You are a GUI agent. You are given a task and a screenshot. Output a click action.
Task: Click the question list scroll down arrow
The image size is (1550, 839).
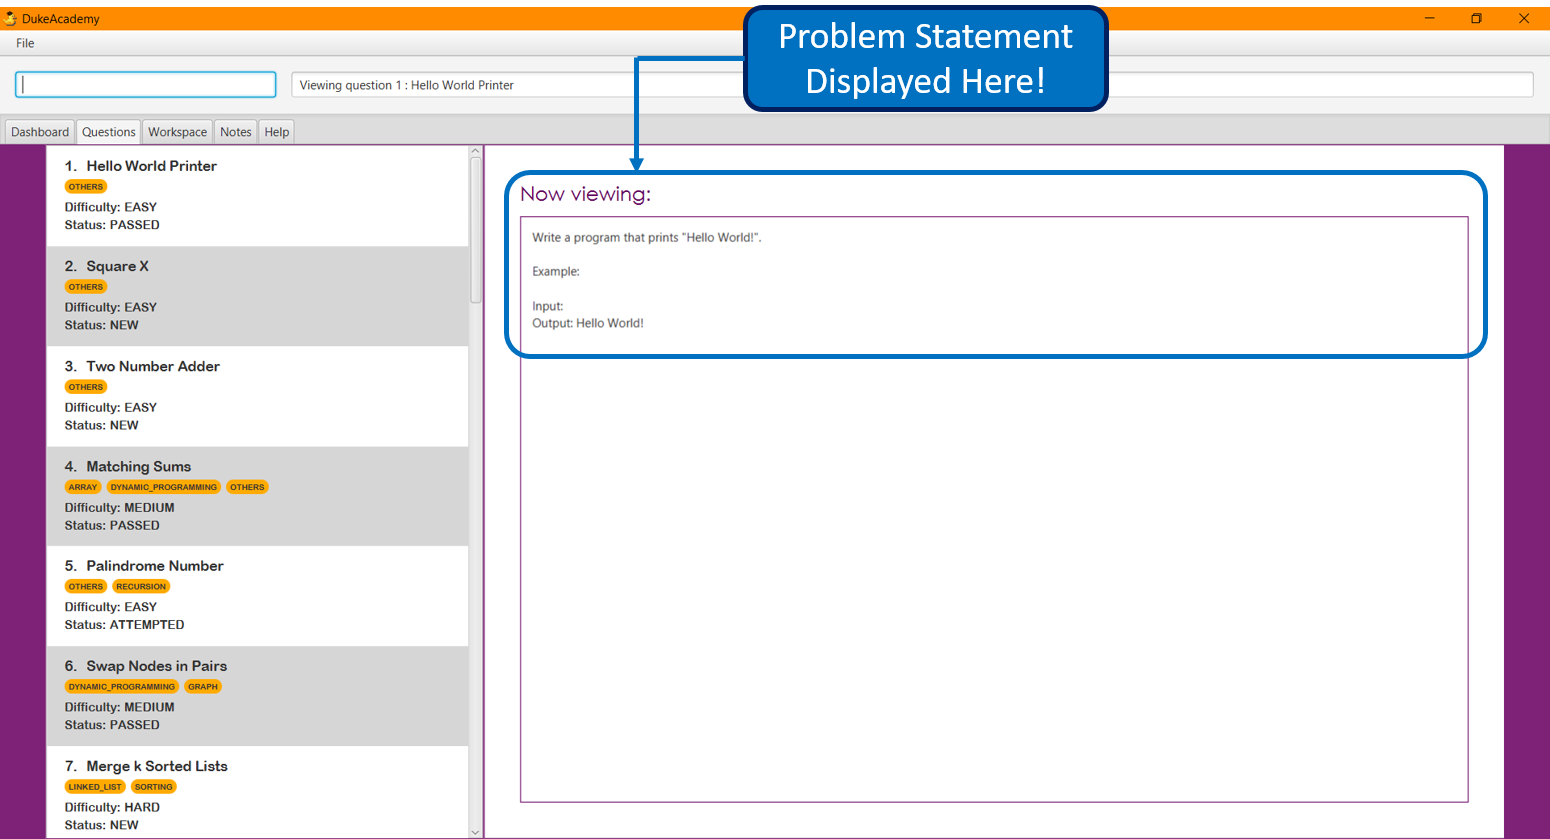point(476,832)
